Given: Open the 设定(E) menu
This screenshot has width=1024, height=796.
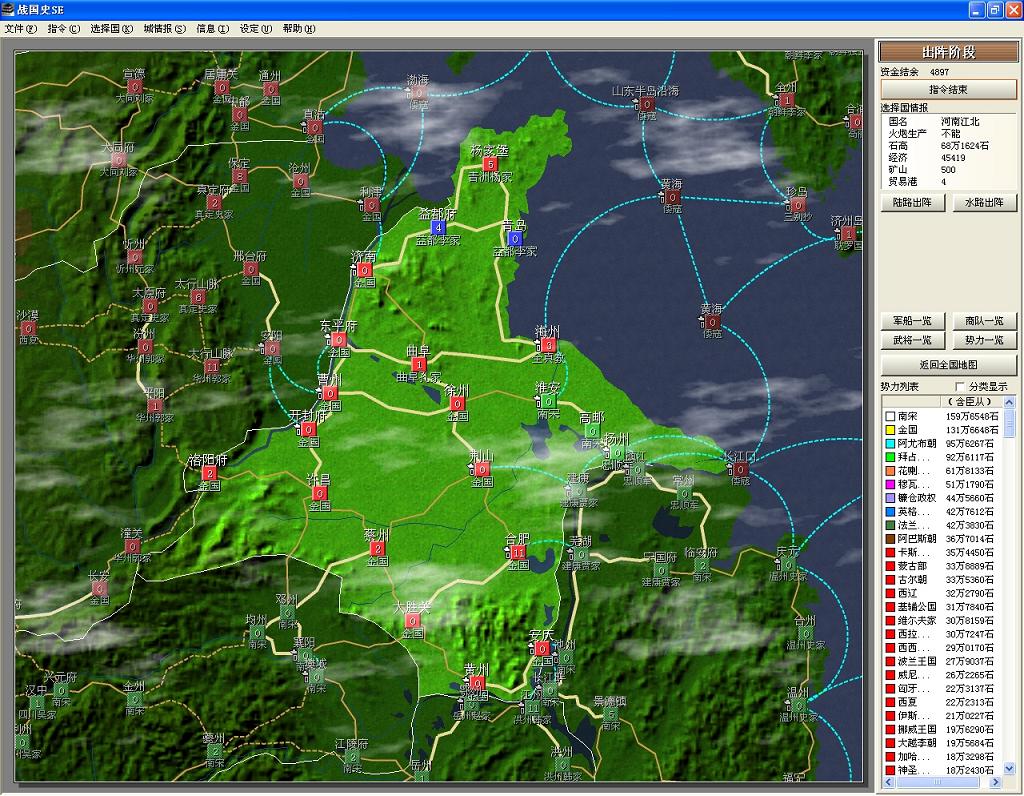Looking at the screenshot, I should 255,29.
